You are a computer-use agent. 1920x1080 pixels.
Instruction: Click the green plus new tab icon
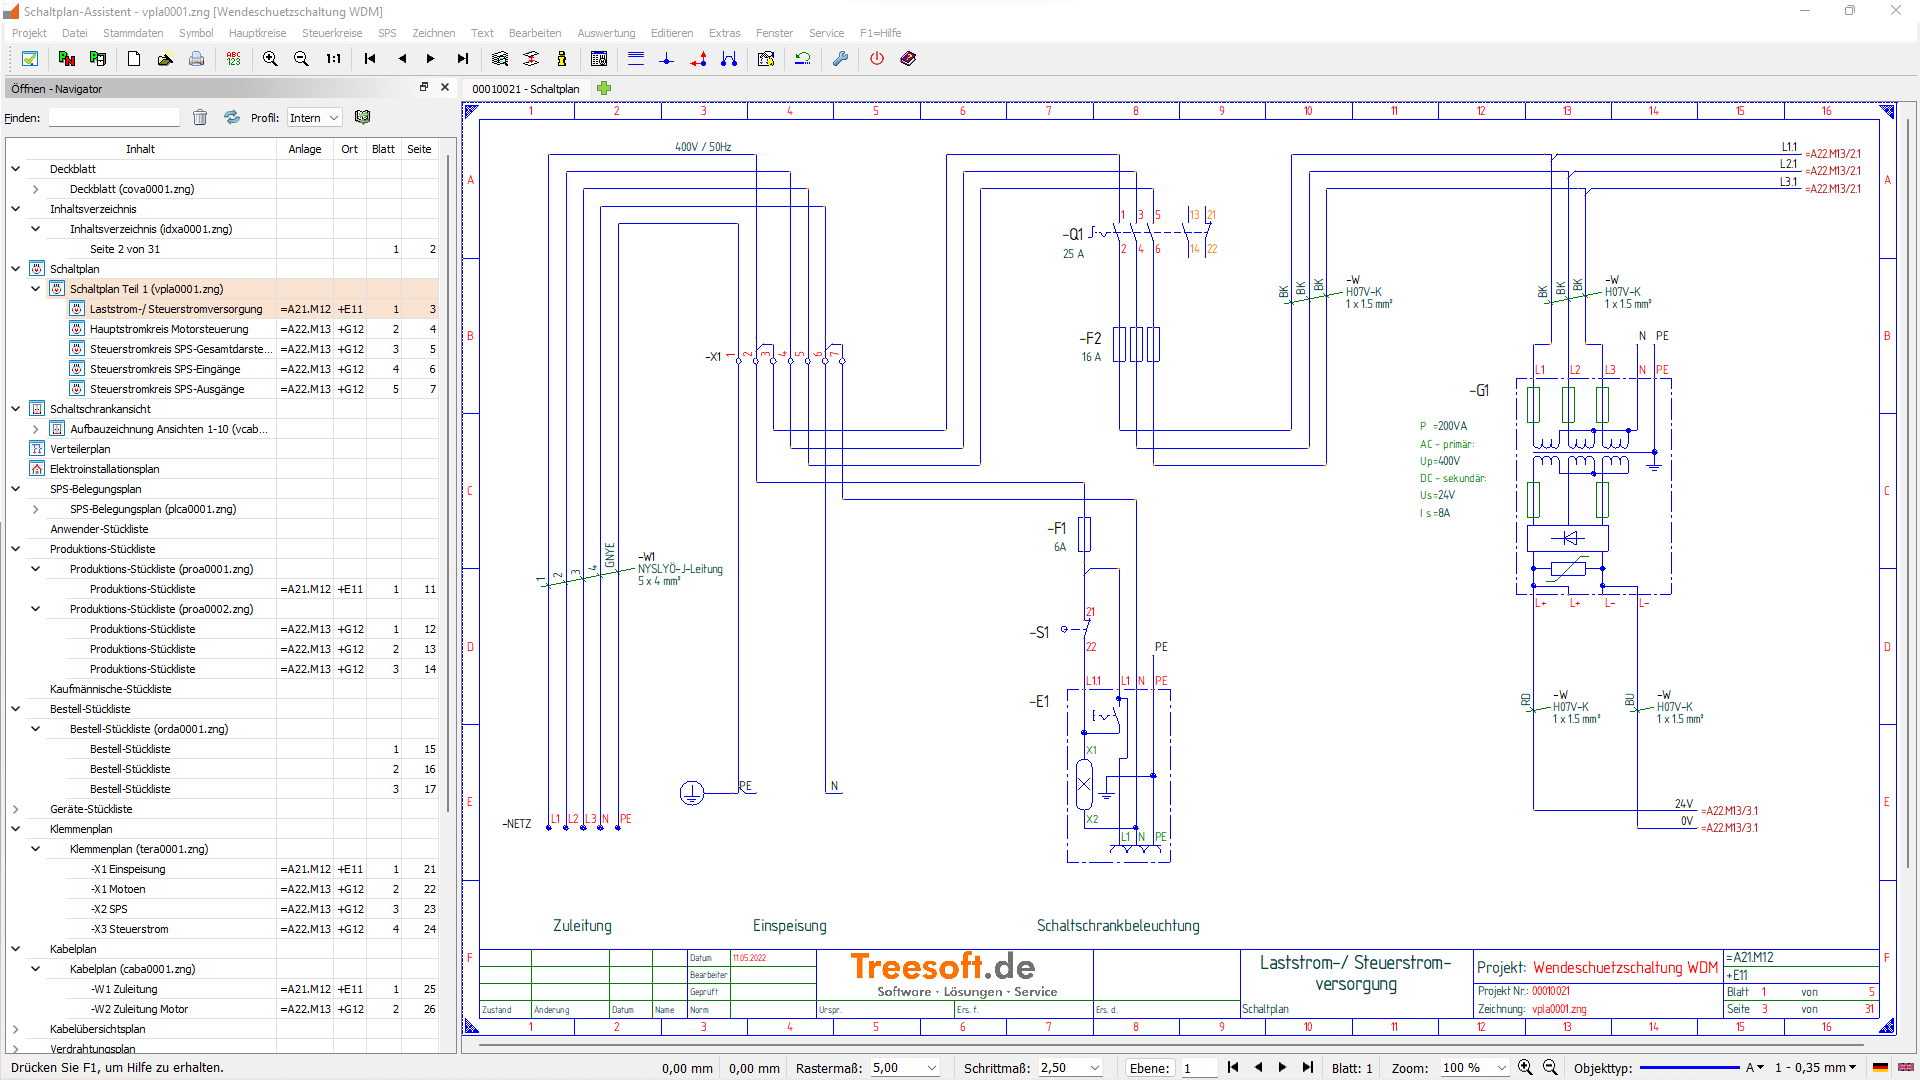point(604,88)
